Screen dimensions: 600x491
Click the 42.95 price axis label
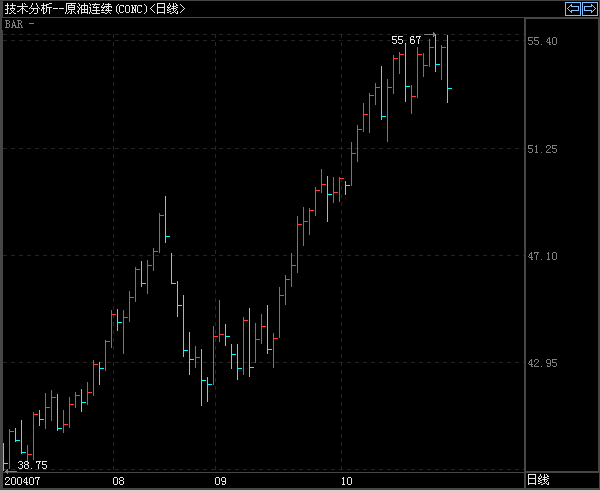point(542,363)
